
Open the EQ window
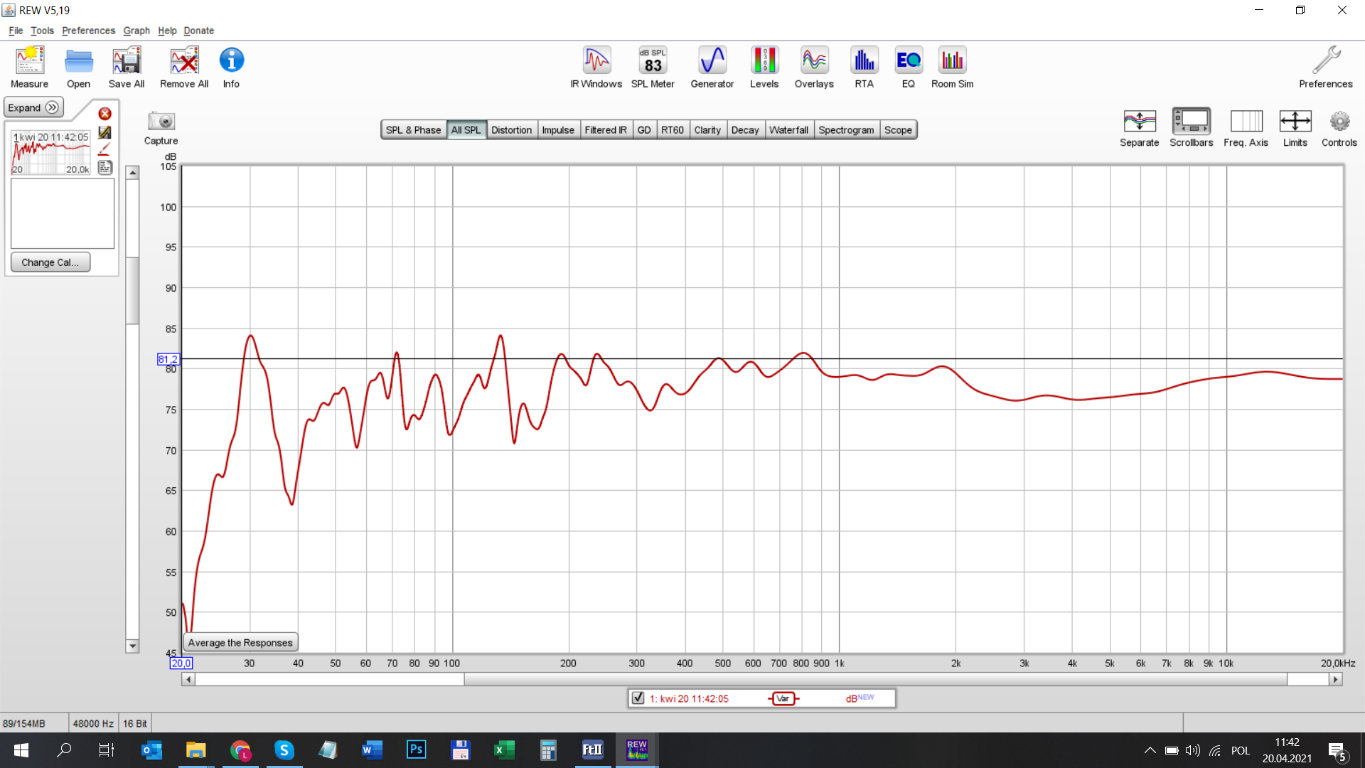[x=908, y=60]
